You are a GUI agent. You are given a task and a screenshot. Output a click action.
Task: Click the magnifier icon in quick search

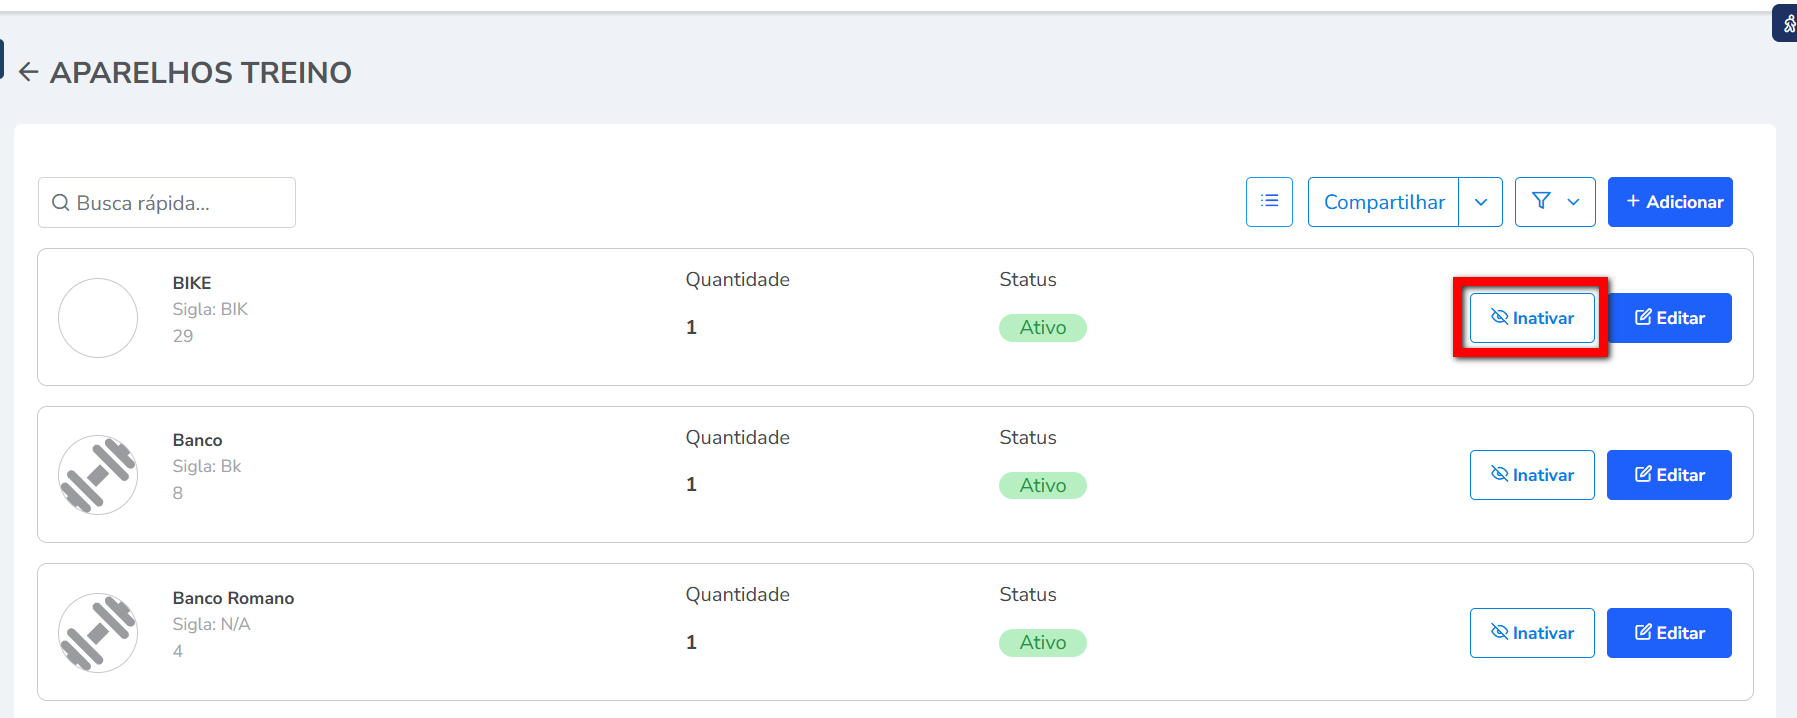61,203
